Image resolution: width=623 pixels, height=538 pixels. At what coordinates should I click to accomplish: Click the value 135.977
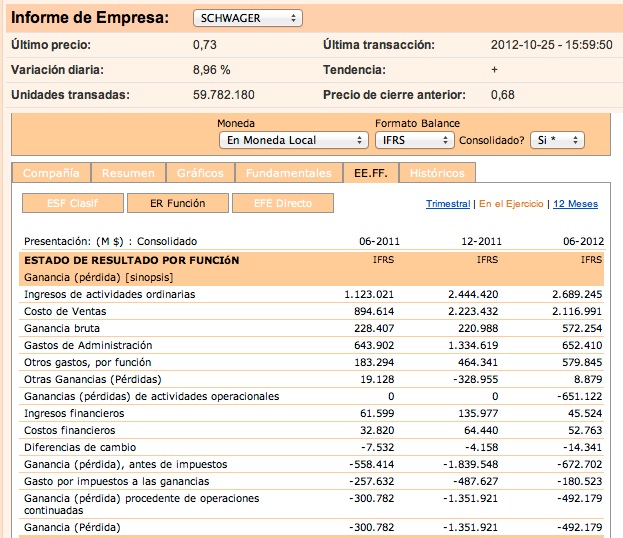pos(478,414)
